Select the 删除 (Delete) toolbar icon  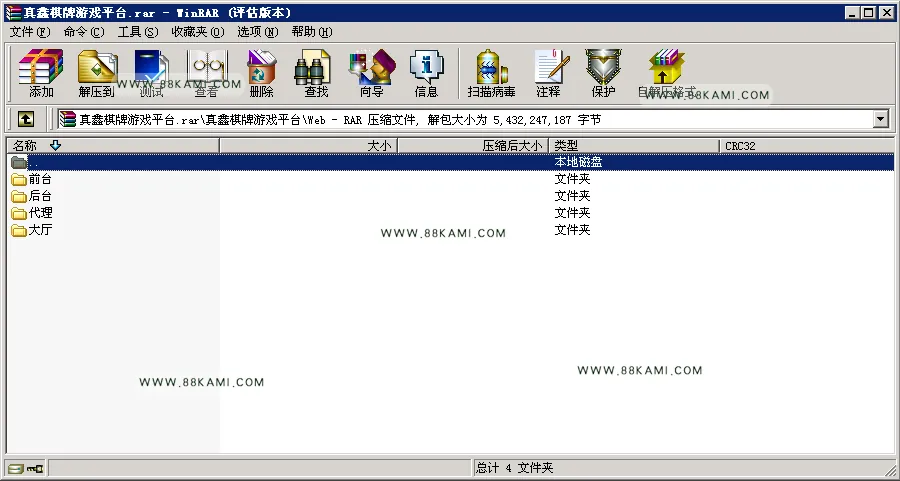(261, 73)
